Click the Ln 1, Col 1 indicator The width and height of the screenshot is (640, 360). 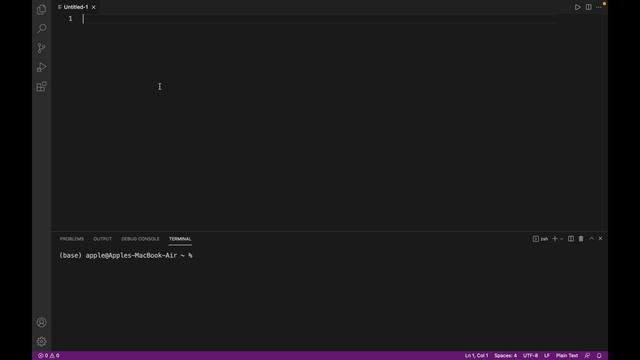(x=476, y=356)
